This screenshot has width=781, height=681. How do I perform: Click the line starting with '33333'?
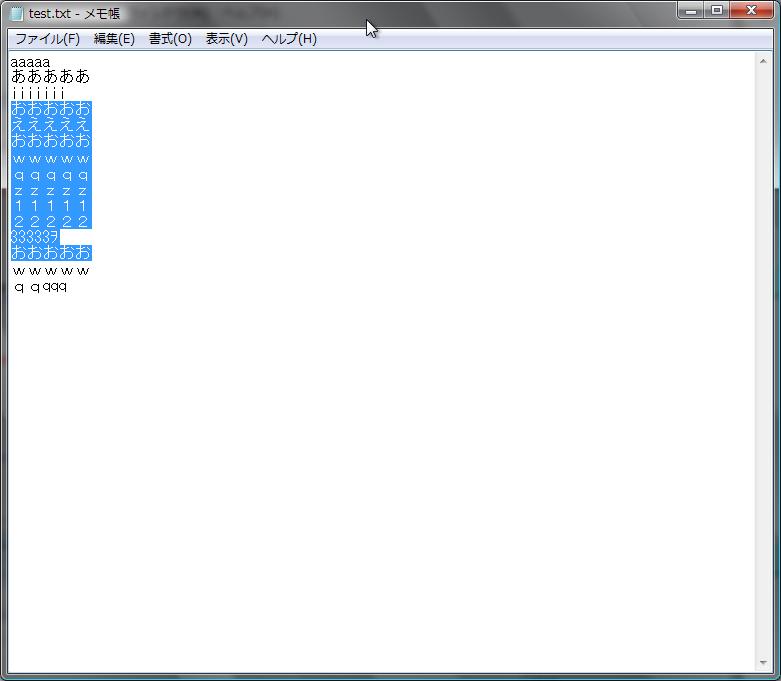pyautogui.click(x=35, y=237)
